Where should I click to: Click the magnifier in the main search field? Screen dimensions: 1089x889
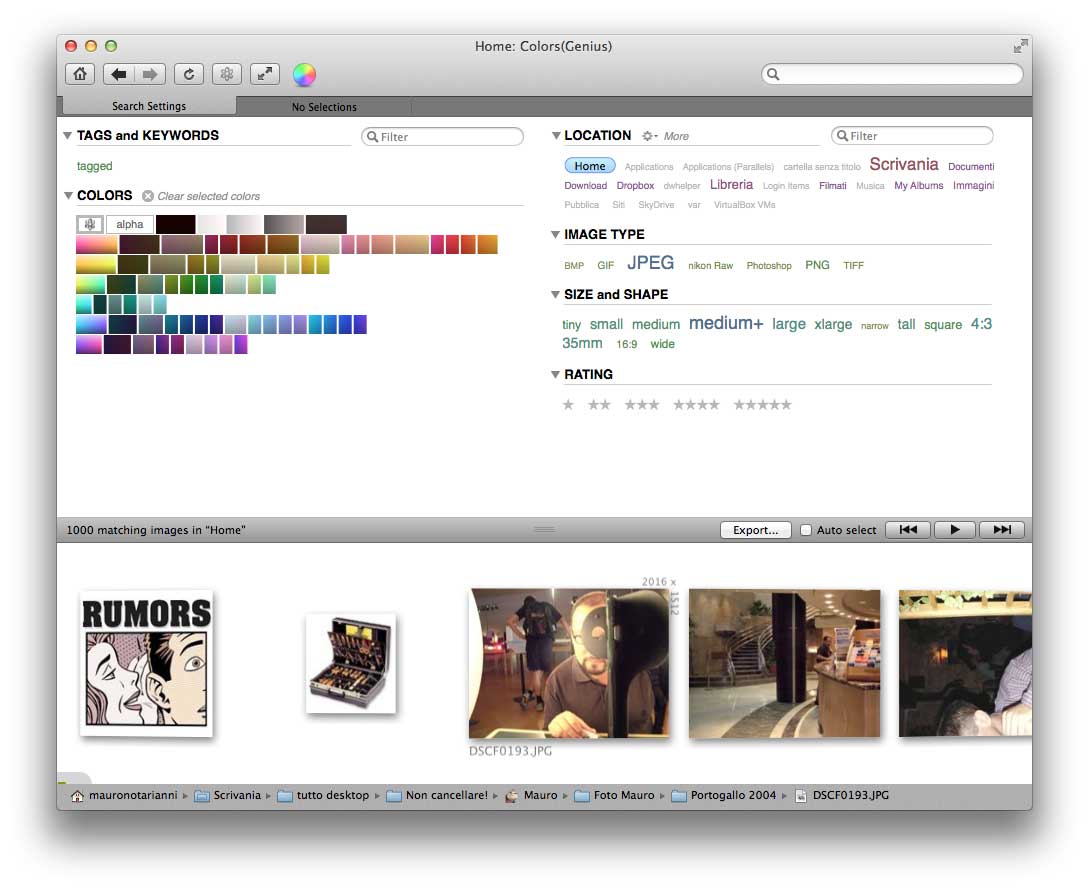tap(773, 74)
